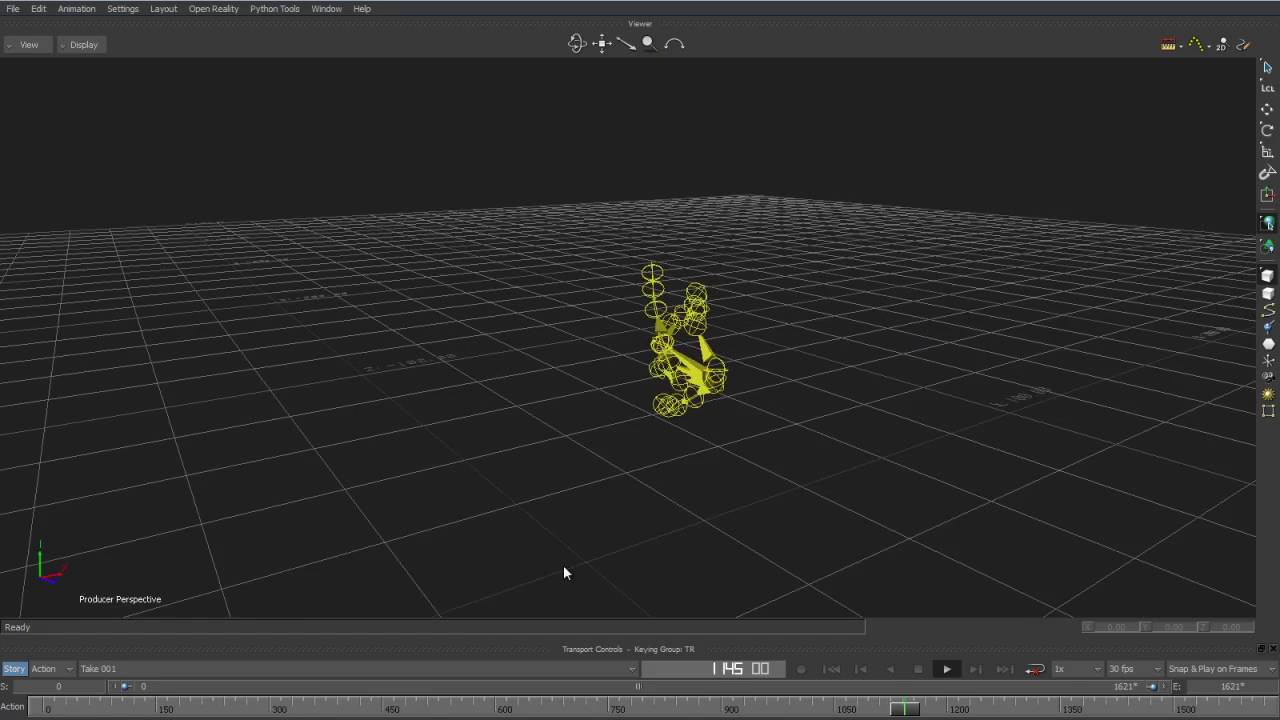Screen dimensions: 1280x720
Task: Toggle the LCL local reference mode icon
Action: coord(1267,88)
